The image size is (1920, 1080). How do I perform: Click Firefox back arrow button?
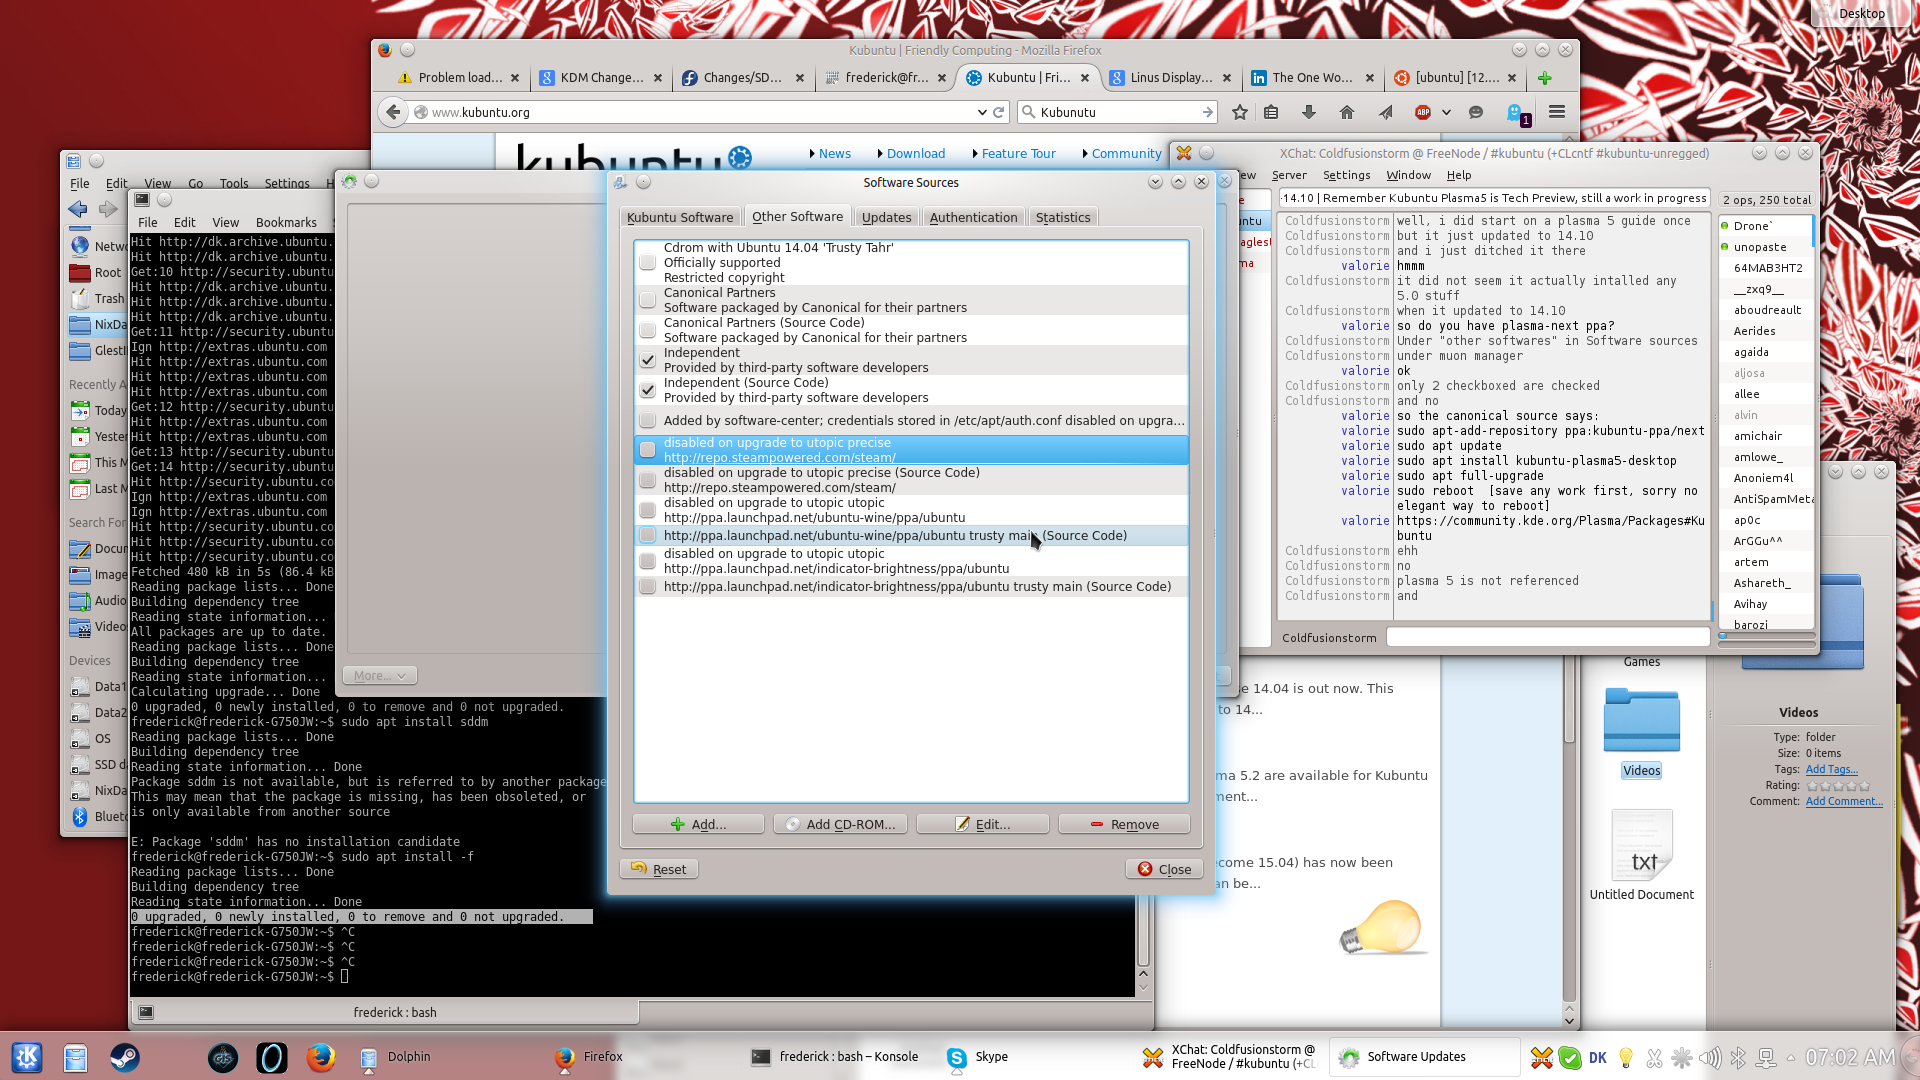[x=393, y=112]
